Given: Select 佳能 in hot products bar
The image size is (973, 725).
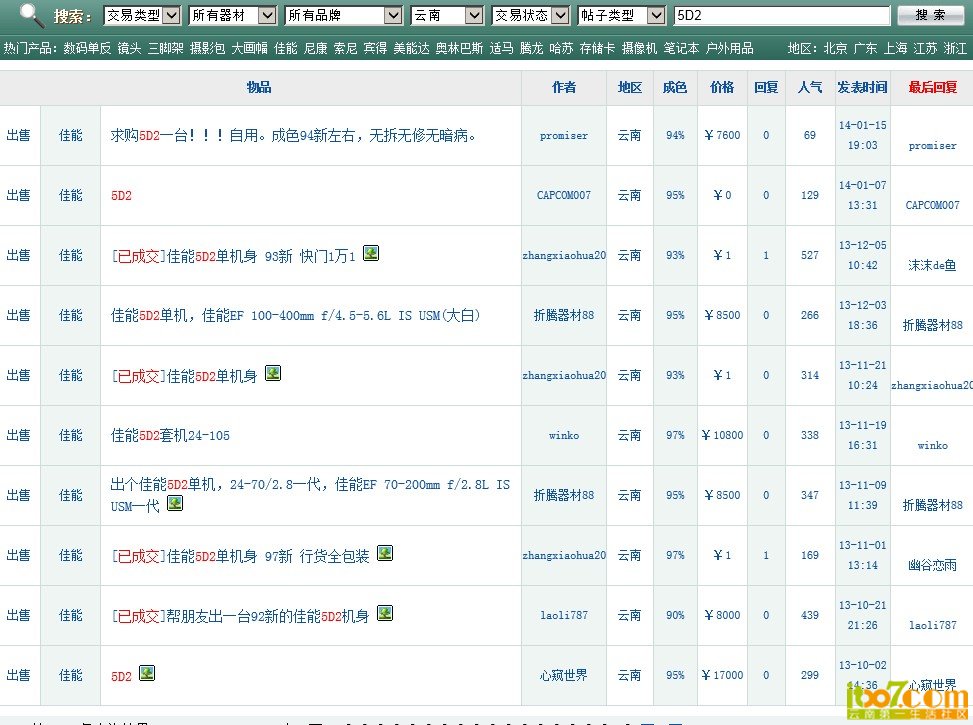Looking at the screenshot, I should (285, 48).
